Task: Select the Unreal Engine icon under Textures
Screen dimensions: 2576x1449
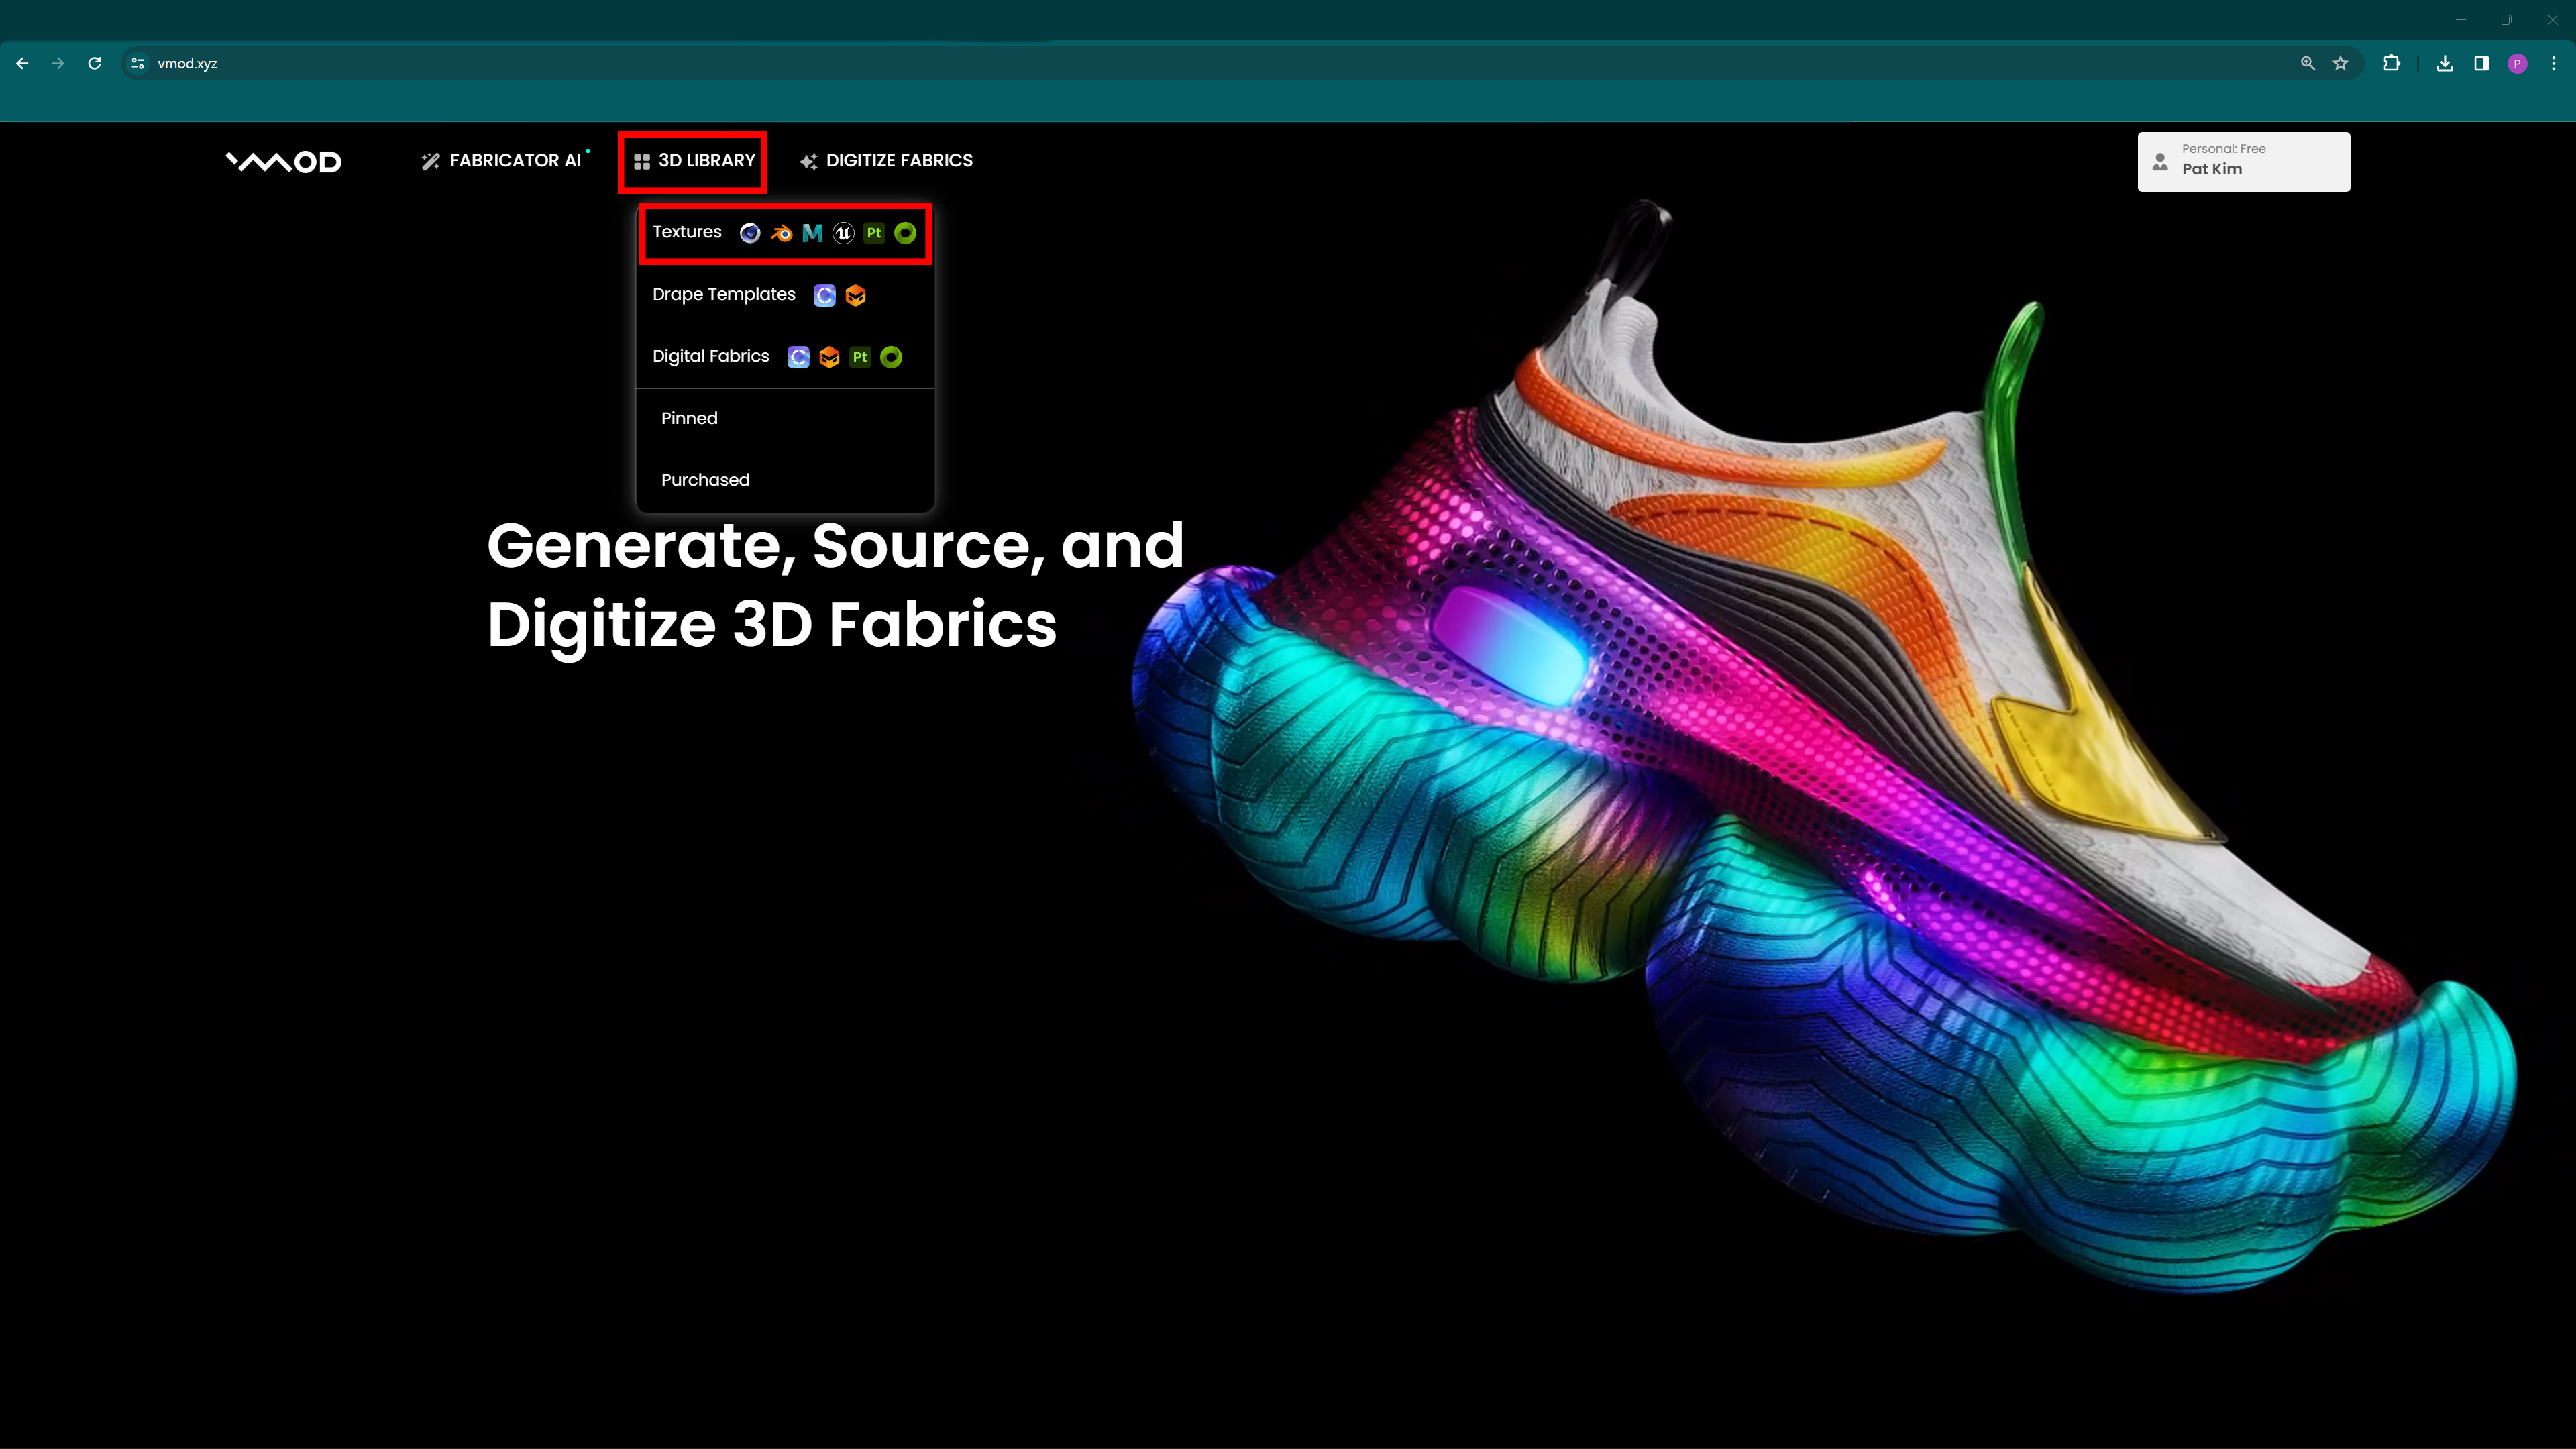Action: point(843,232)
